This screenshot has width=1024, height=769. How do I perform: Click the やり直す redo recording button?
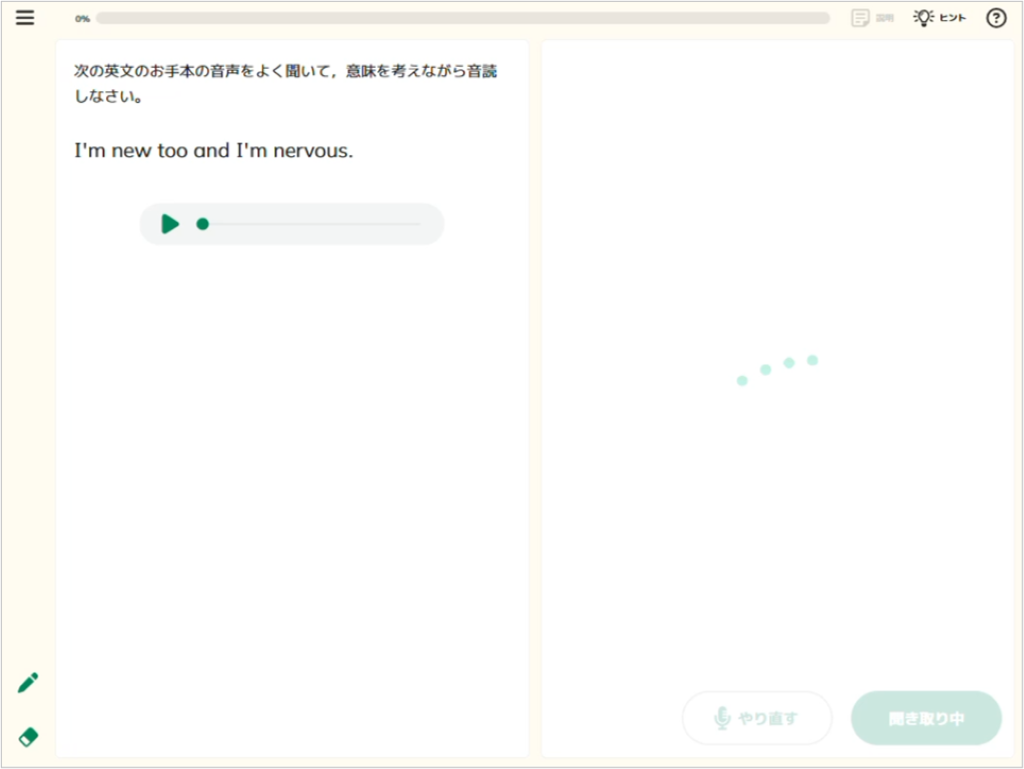(757, 718)
